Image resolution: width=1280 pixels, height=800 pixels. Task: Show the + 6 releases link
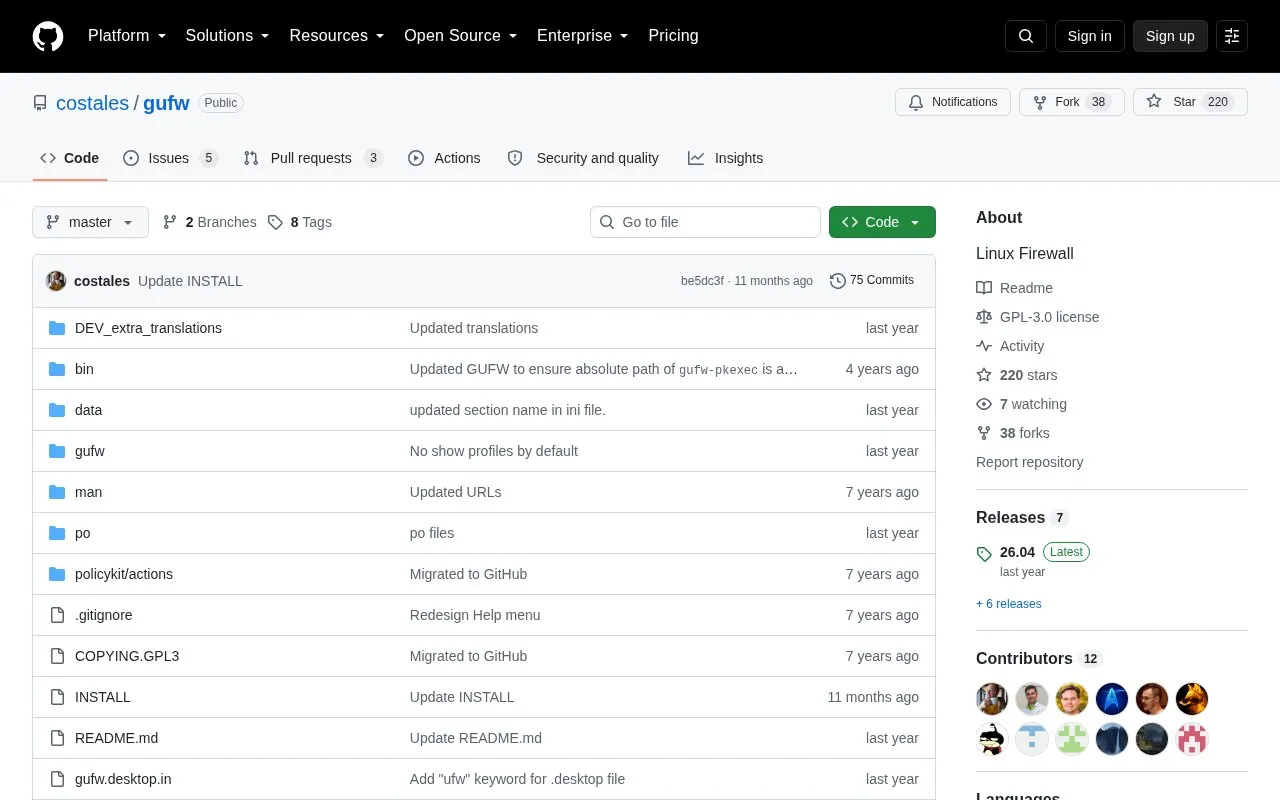(1008, 604)
